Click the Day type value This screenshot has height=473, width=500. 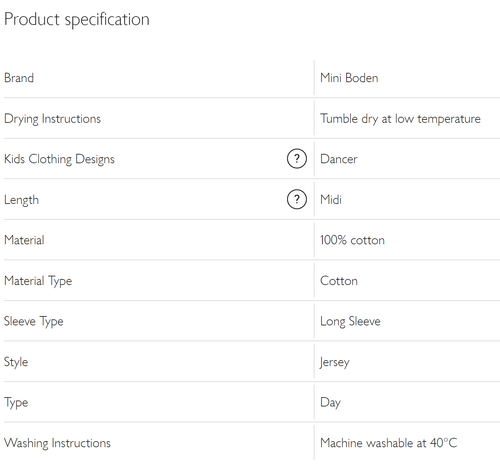330,403
